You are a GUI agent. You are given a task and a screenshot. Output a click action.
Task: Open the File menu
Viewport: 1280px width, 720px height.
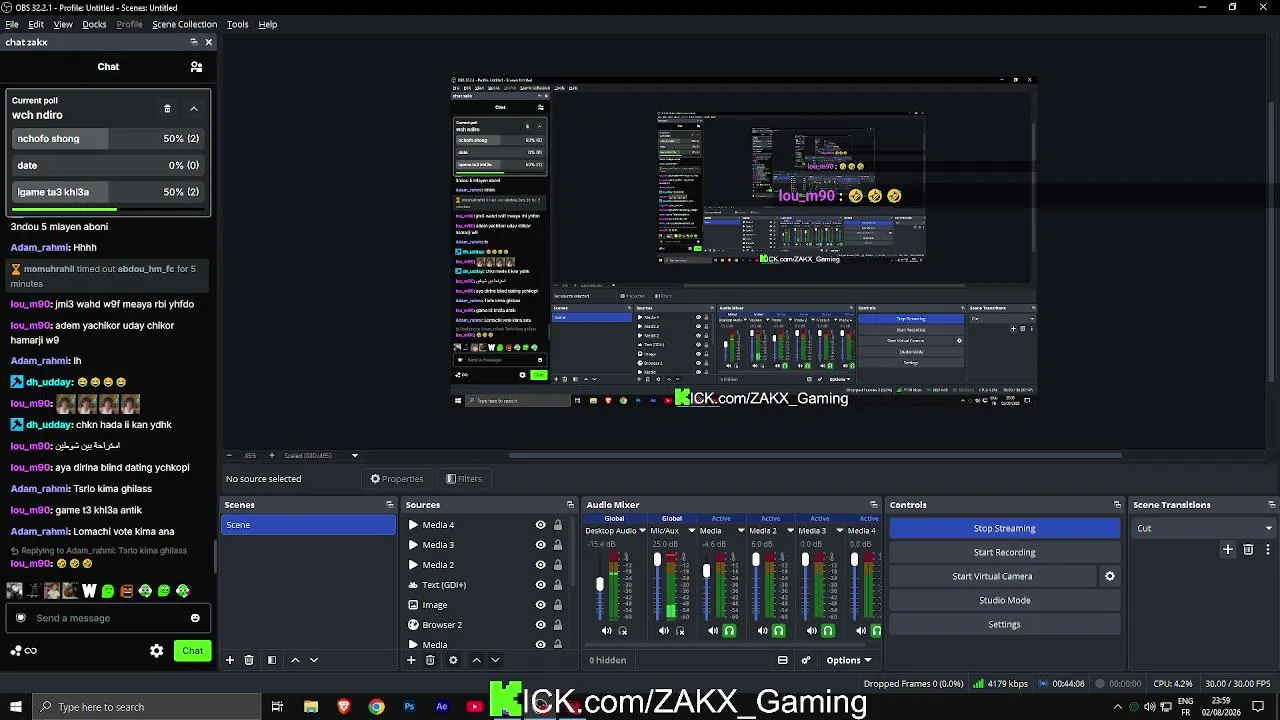pyautogui.click(x=12, y=24)
